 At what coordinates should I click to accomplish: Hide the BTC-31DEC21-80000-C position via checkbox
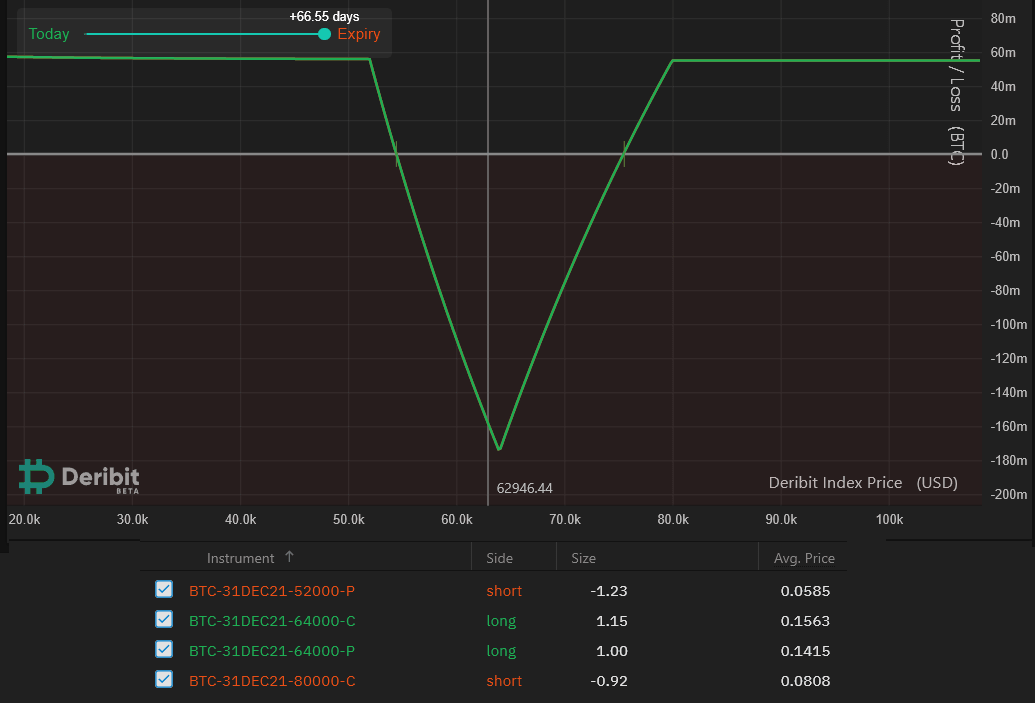[164, 680]
